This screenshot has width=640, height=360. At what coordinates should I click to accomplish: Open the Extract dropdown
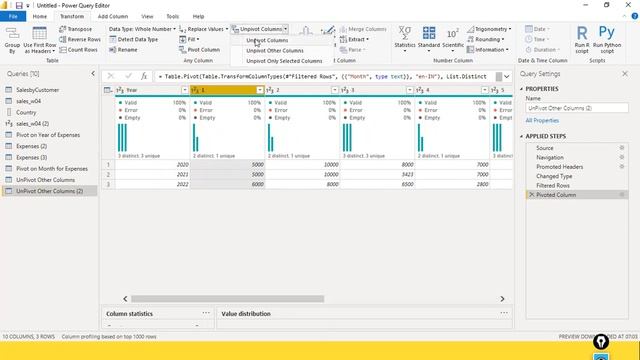pyautogui.click(x=354, y=39)
